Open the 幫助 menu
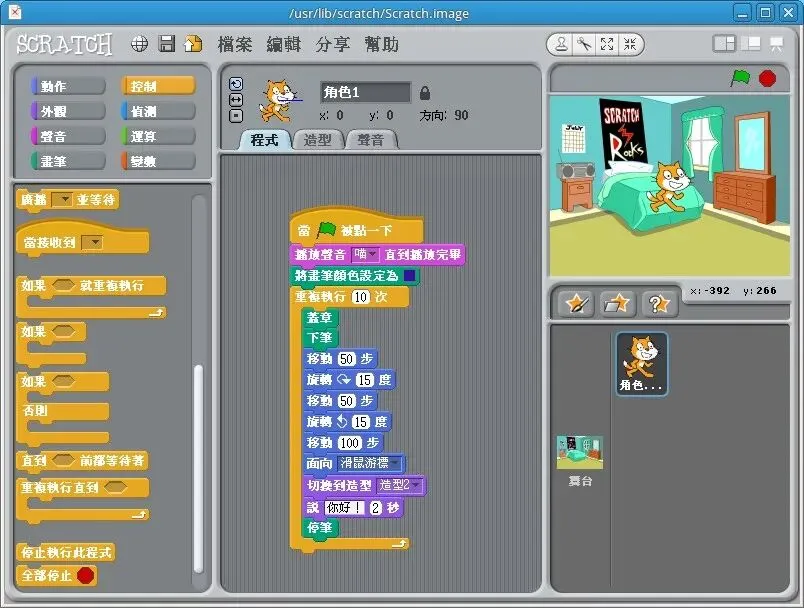 [381, 45]
